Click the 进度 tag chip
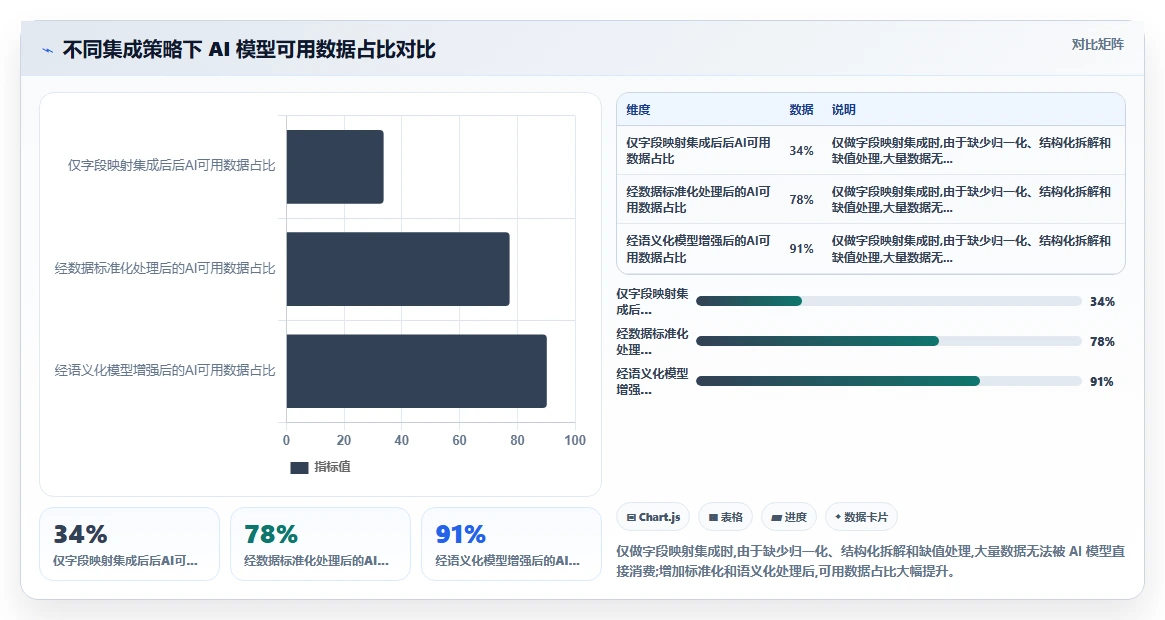Viewport: 1165px width, 620px height. click(789, 517)
